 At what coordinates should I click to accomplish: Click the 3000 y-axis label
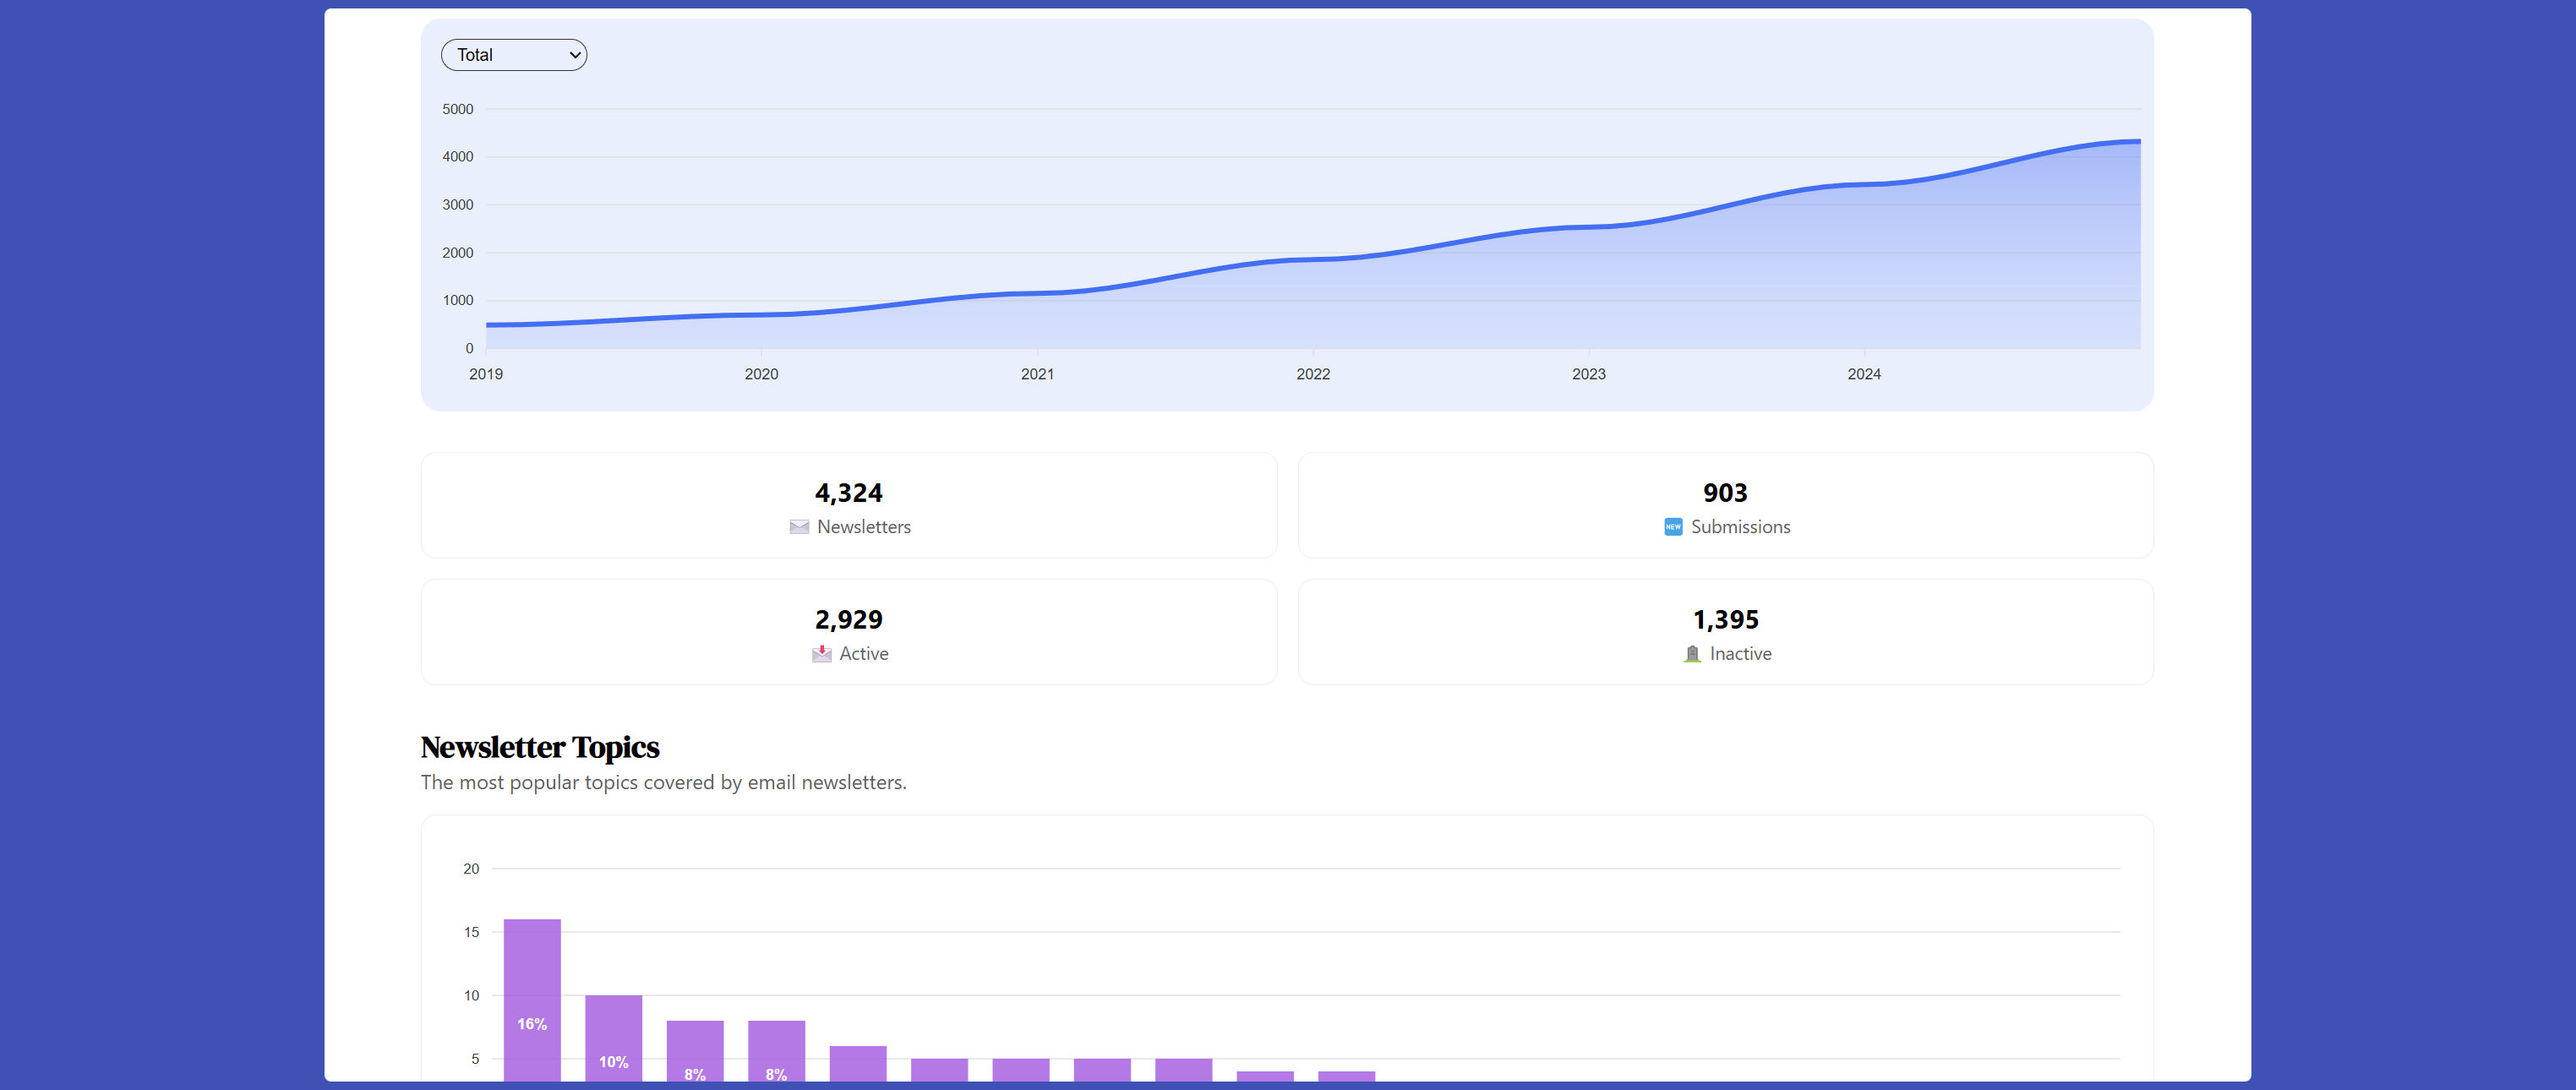click(458, 205)
